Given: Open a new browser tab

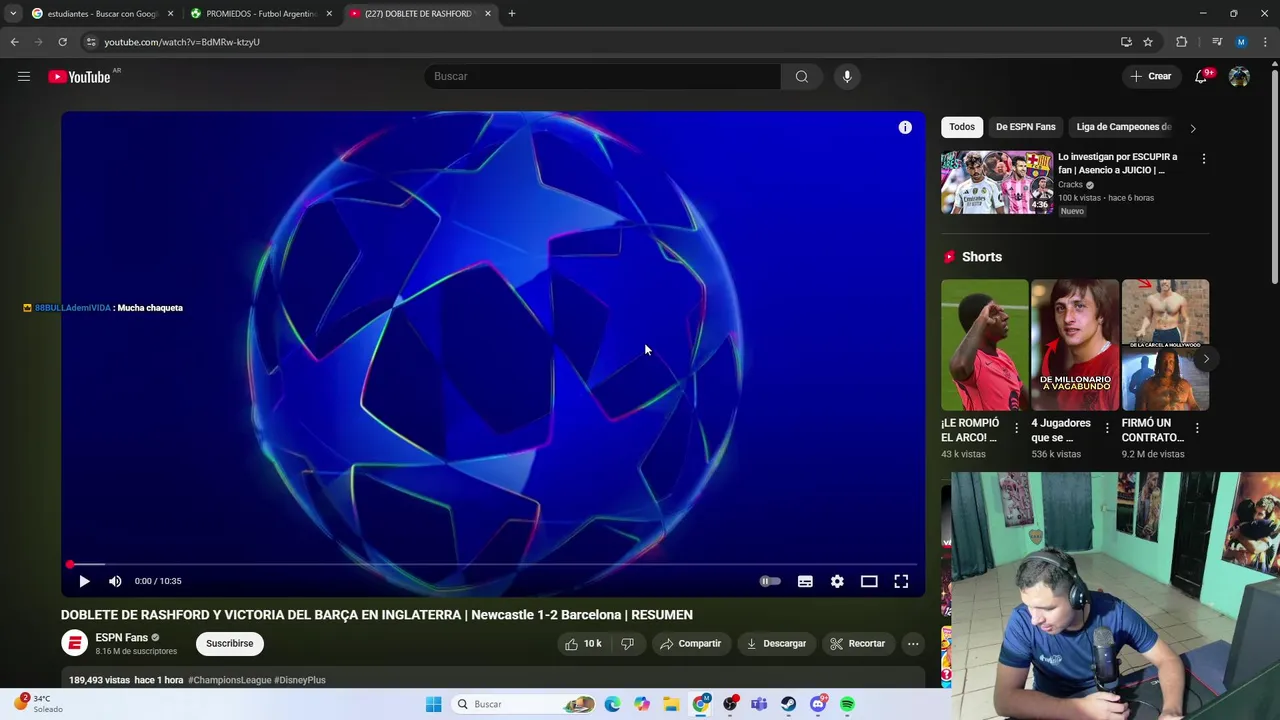Looking at the screenshot, I should (x=512, y=14).
